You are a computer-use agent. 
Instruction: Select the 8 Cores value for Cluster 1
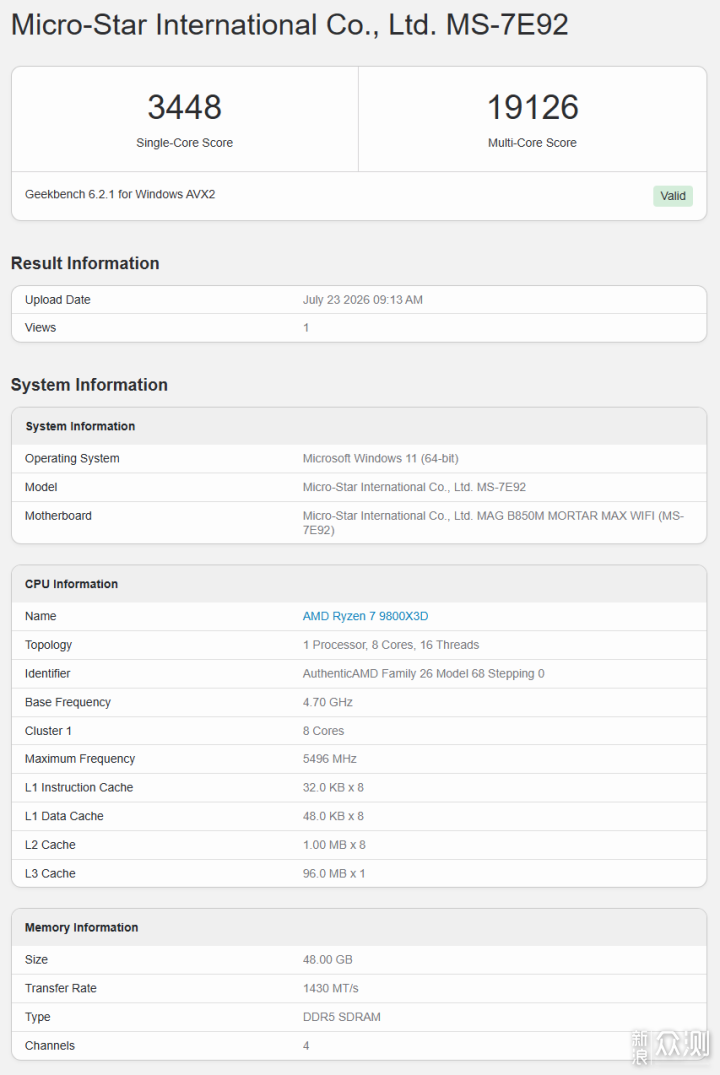click(x=324, y=731)
